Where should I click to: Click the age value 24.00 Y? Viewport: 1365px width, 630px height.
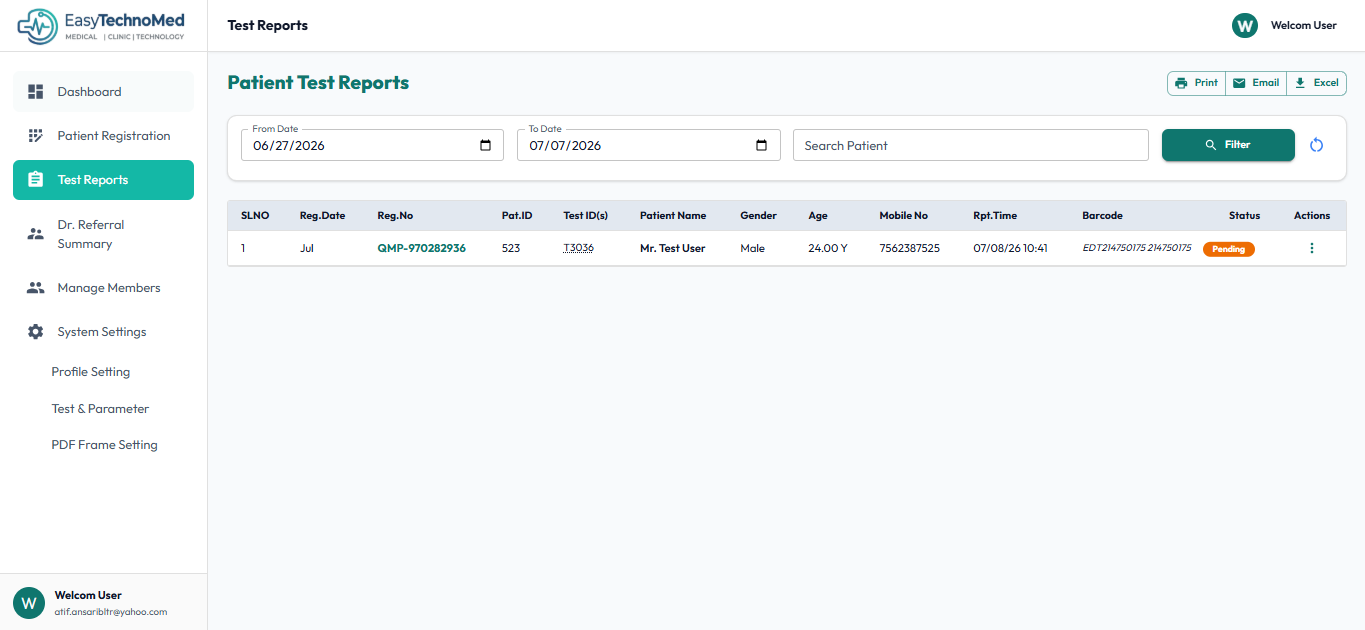point(827,248)
